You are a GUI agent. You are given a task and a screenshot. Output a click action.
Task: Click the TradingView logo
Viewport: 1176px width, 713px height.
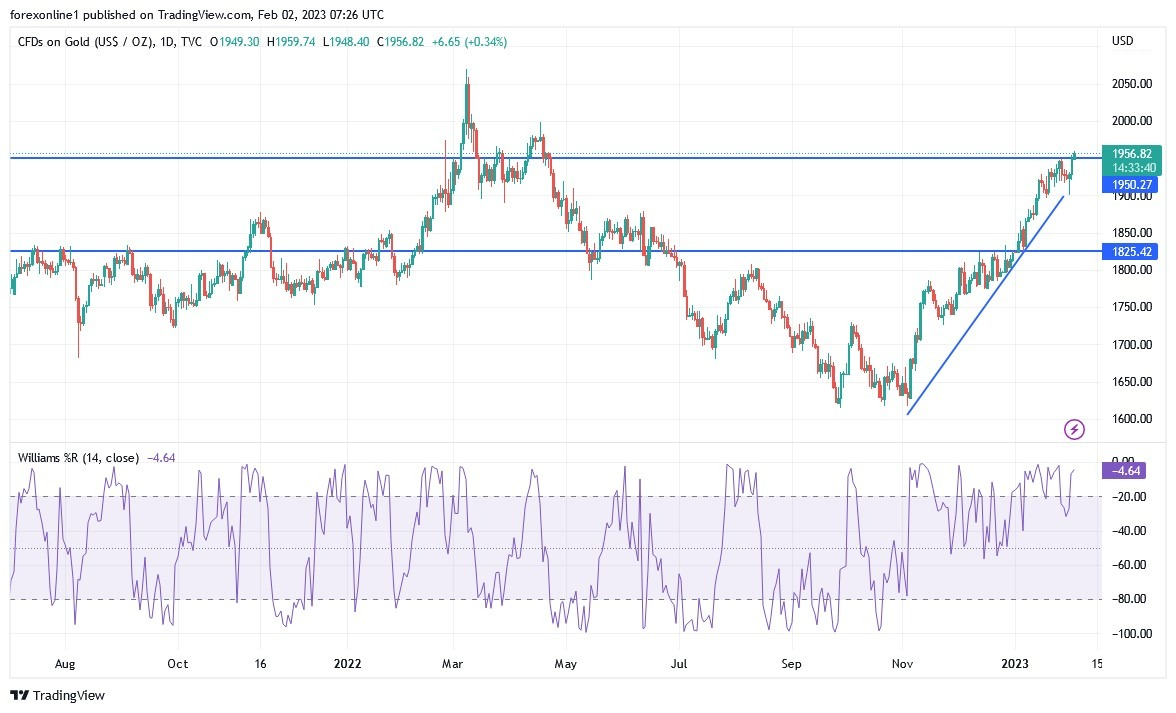[x=47, y=695]
